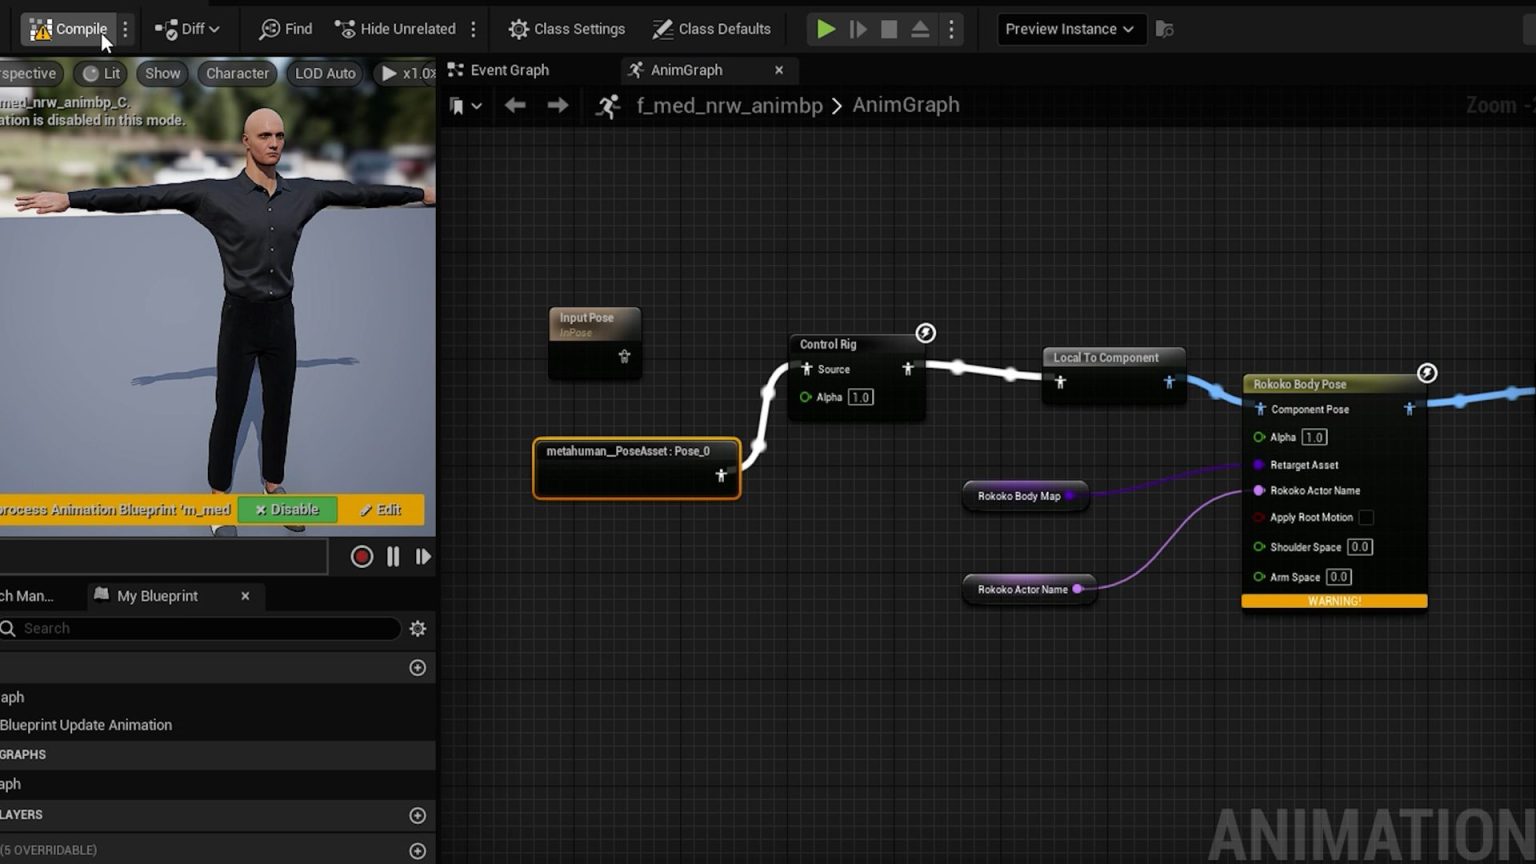Click the eject icon in toolbar
Image resolution: width=1536 pixels, height=864 pixels.
[x=920, y=29]
